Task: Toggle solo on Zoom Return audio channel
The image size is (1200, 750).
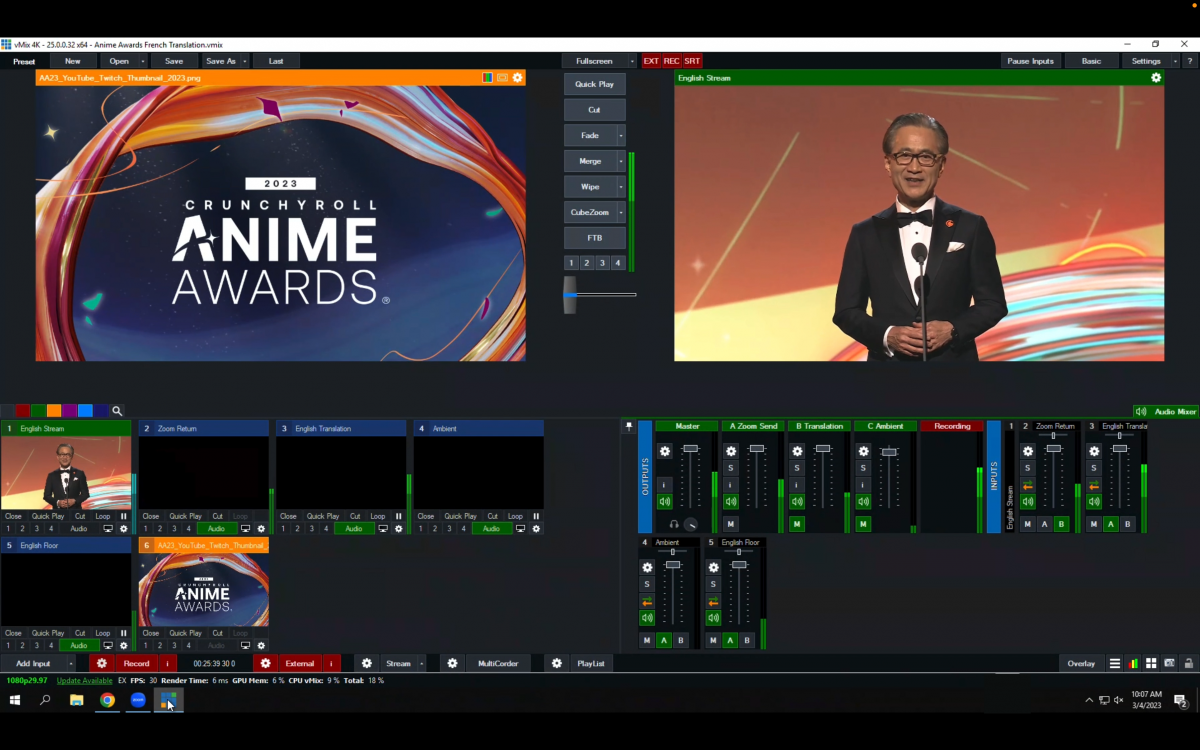Action: 1028,468
